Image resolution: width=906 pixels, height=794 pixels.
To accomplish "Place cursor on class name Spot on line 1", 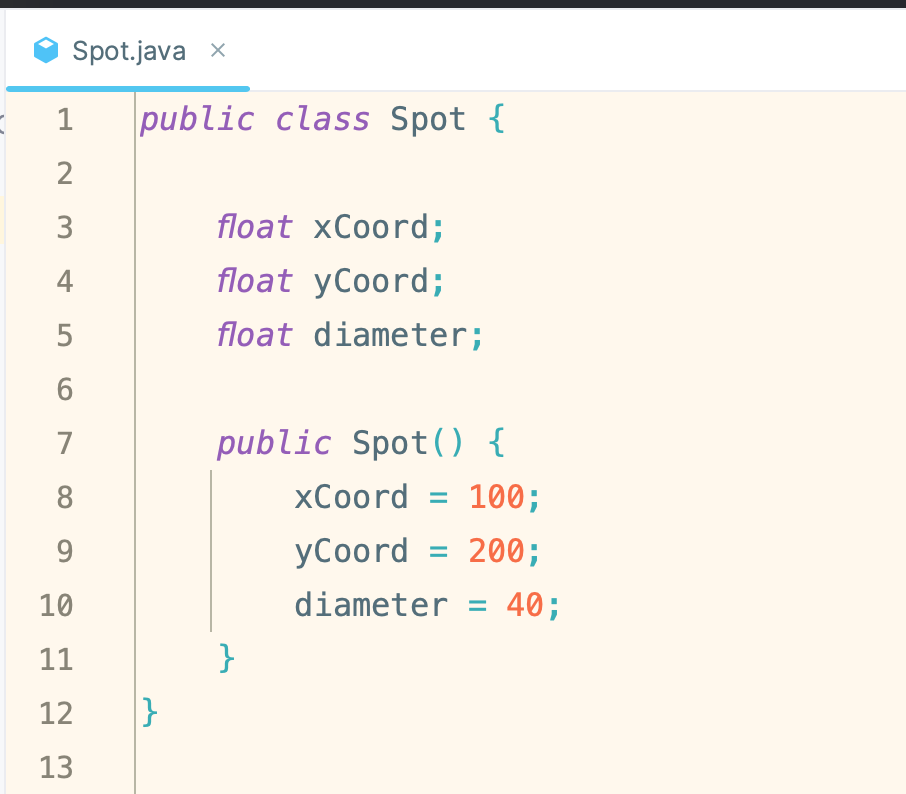I will [x=428, y=120].
